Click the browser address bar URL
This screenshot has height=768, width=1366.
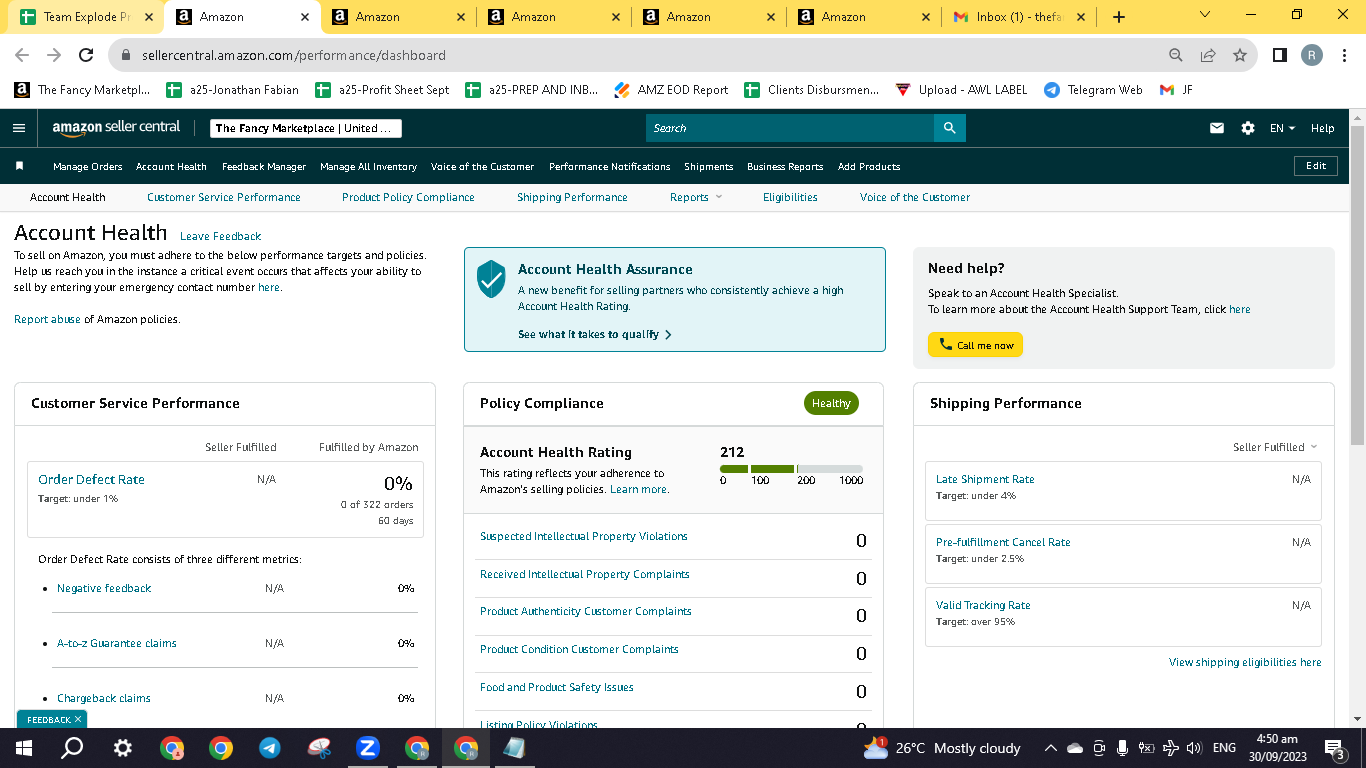click(294, 55)
